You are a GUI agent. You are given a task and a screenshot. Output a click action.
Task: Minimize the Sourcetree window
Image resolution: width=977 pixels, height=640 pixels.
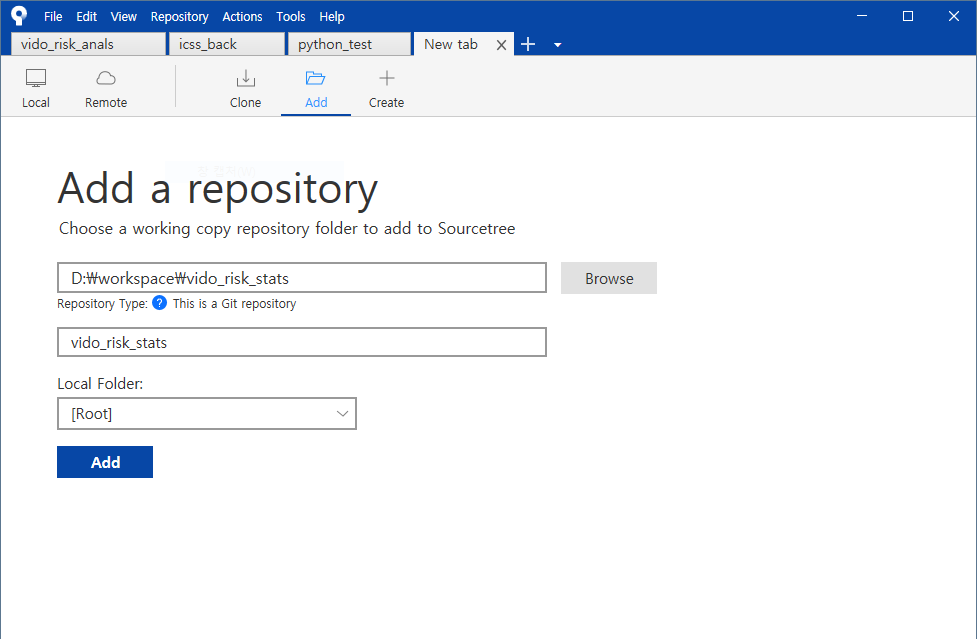[862, 16]
